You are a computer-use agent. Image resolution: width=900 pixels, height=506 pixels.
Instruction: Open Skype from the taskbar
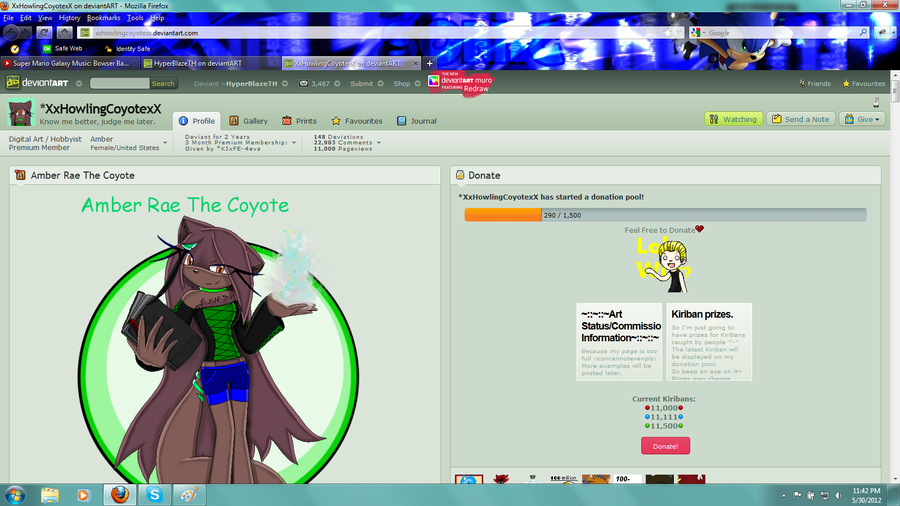tap(154, 495)
